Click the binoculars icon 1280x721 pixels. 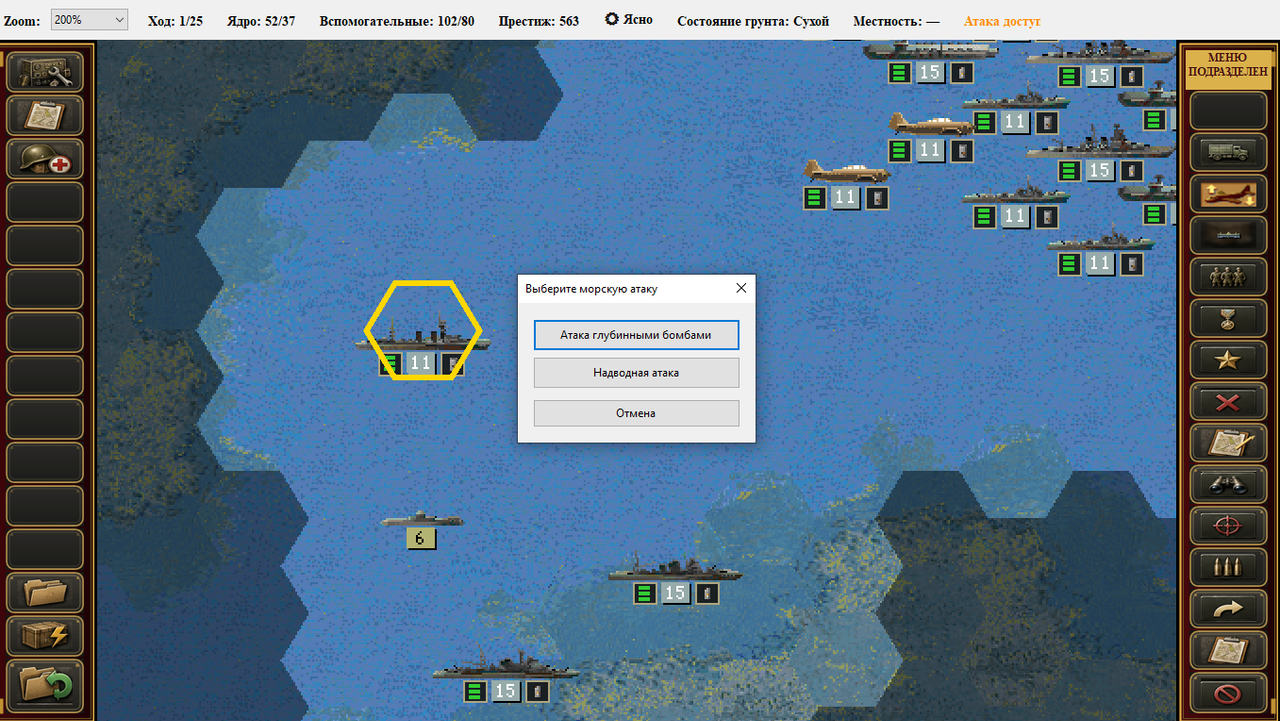pos(1228,485)
